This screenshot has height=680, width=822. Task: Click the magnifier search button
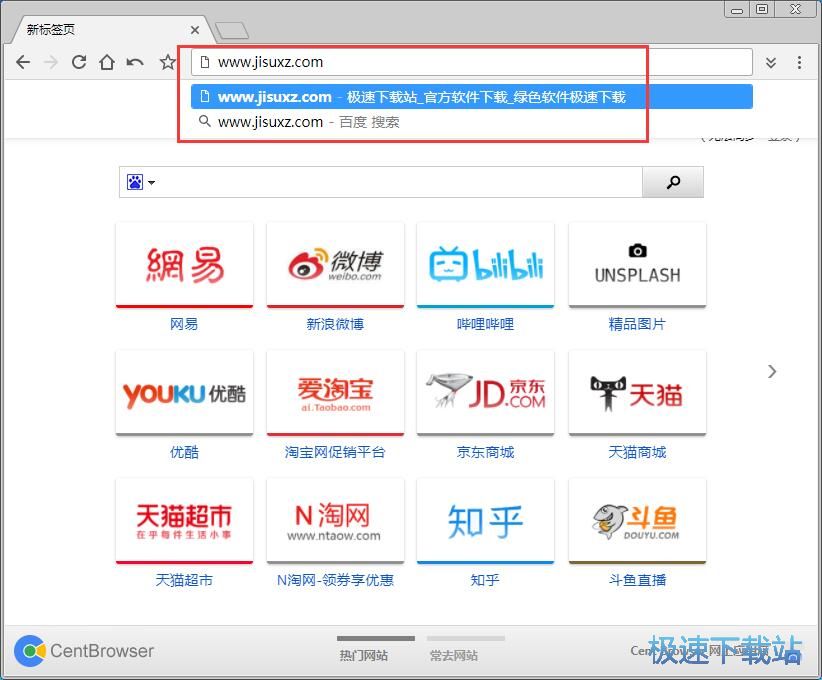coord(673,182)
